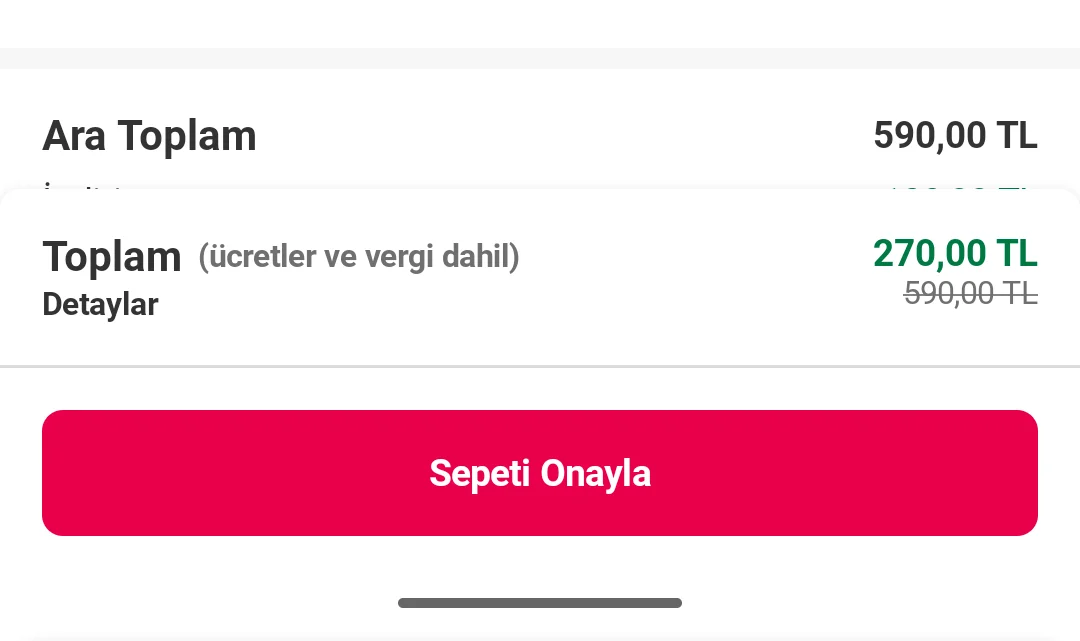Screen dimensions: 1080x641
Task: Tap the gray separator strip above summary
Action: coord(540,58)
